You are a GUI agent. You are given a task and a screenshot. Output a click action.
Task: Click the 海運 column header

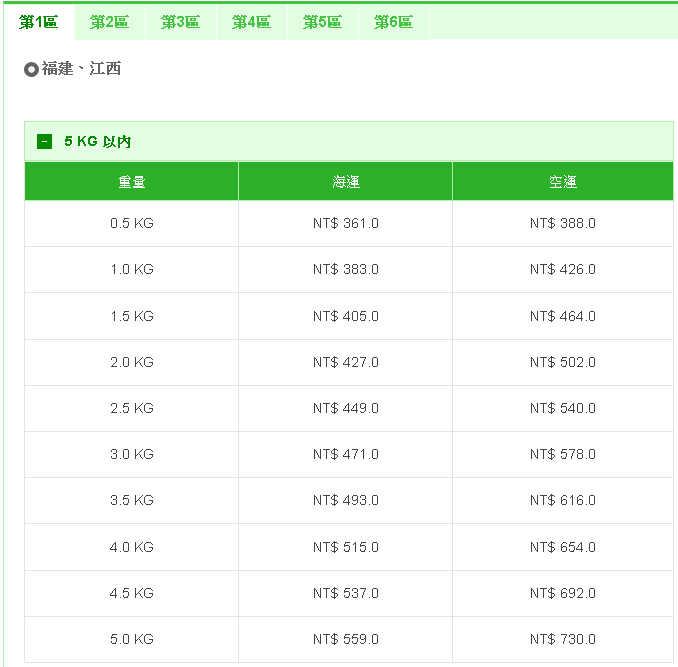point(346,182)
